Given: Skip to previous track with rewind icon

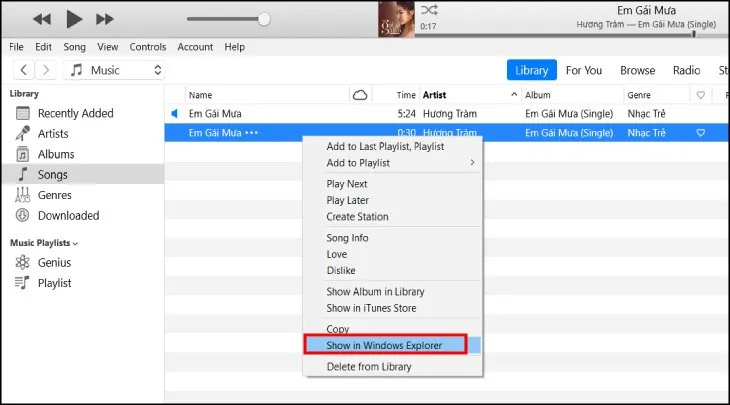Looking at the screenshot, I should pos(42,19).
